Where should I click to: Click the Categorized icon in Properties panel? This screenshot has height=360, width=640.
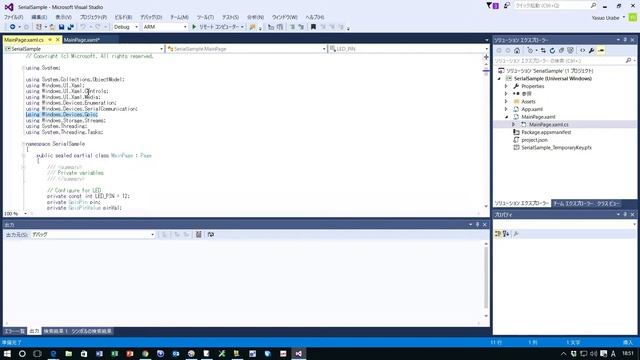point(498,234)
